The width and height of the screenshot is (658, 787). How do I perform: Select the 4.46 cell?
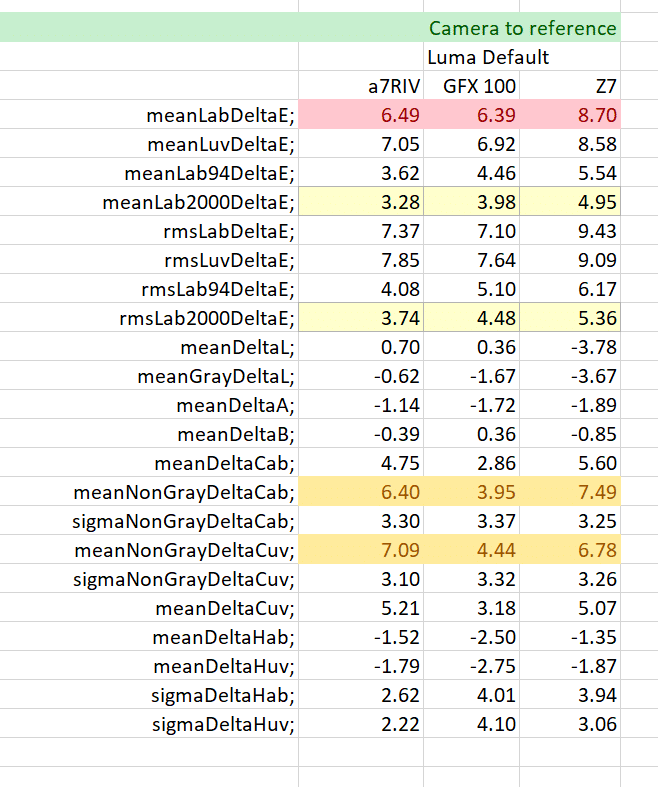click(x=472, y=173)
